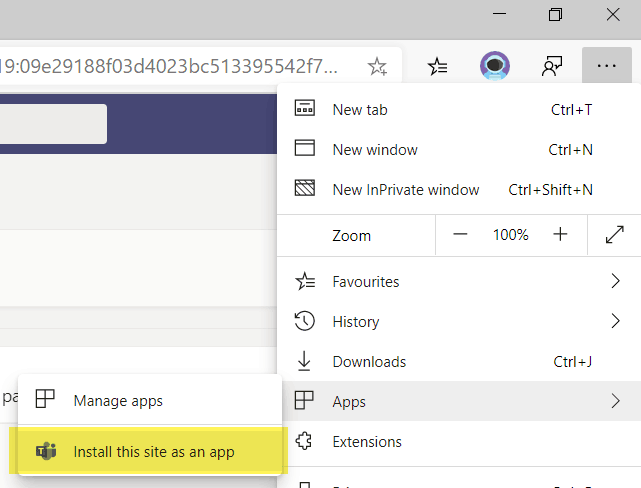Open Manage apps from the submenu
641x488 pixels.
(118, 401)
